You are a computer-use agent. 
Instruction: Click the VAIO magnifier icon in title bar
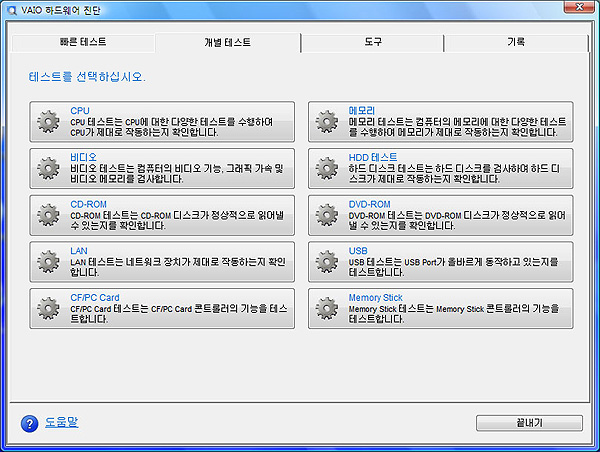tap(12, 10)
